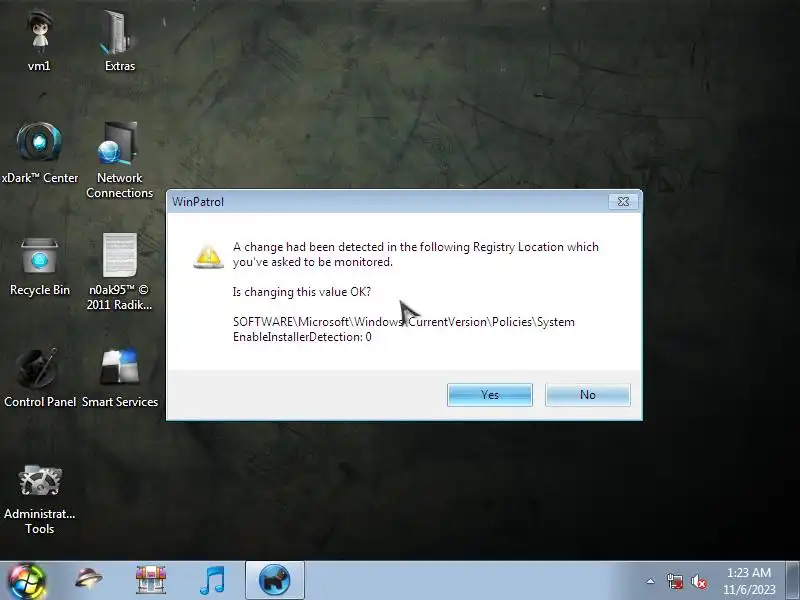The image size is (800, 600).
Task: Click the SOFTWARE\Microsoft\Windows registry path text
Action: (x=404, y=322)
